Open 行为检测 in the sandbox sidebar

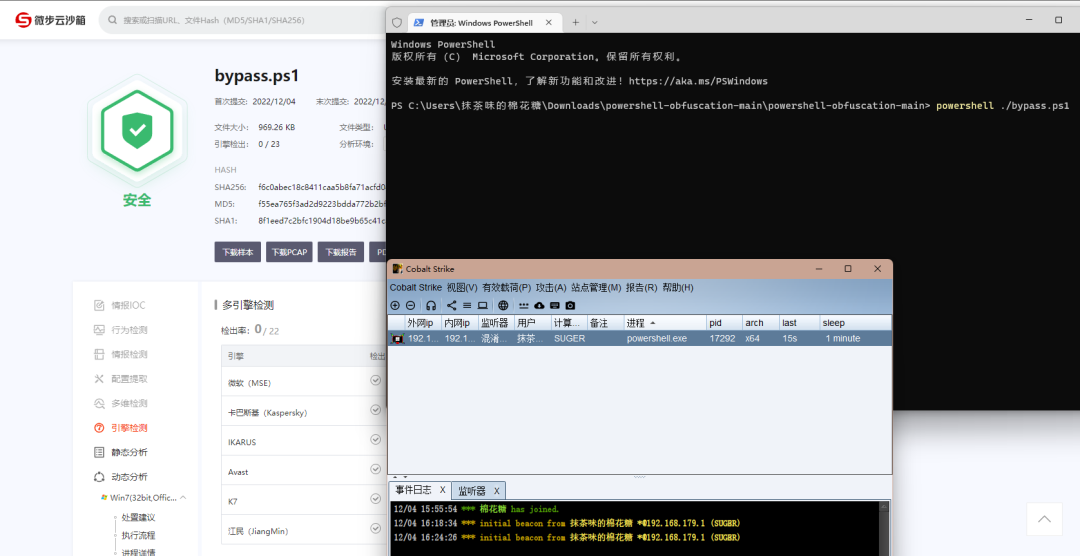(121, 330)
